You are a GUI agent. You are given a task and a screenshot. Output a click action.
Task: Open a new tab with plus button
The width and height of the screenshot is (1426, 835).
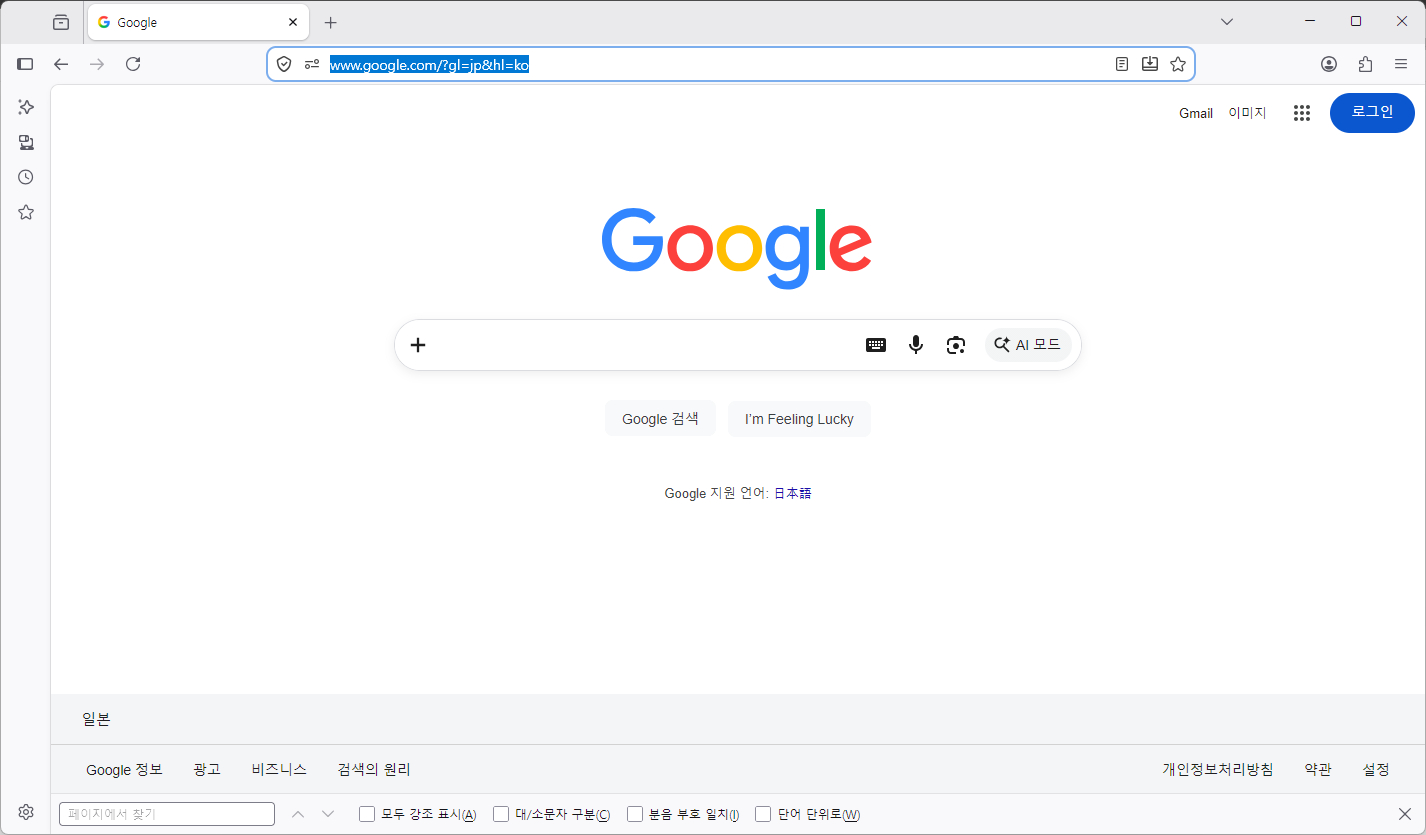coord(331,22)
